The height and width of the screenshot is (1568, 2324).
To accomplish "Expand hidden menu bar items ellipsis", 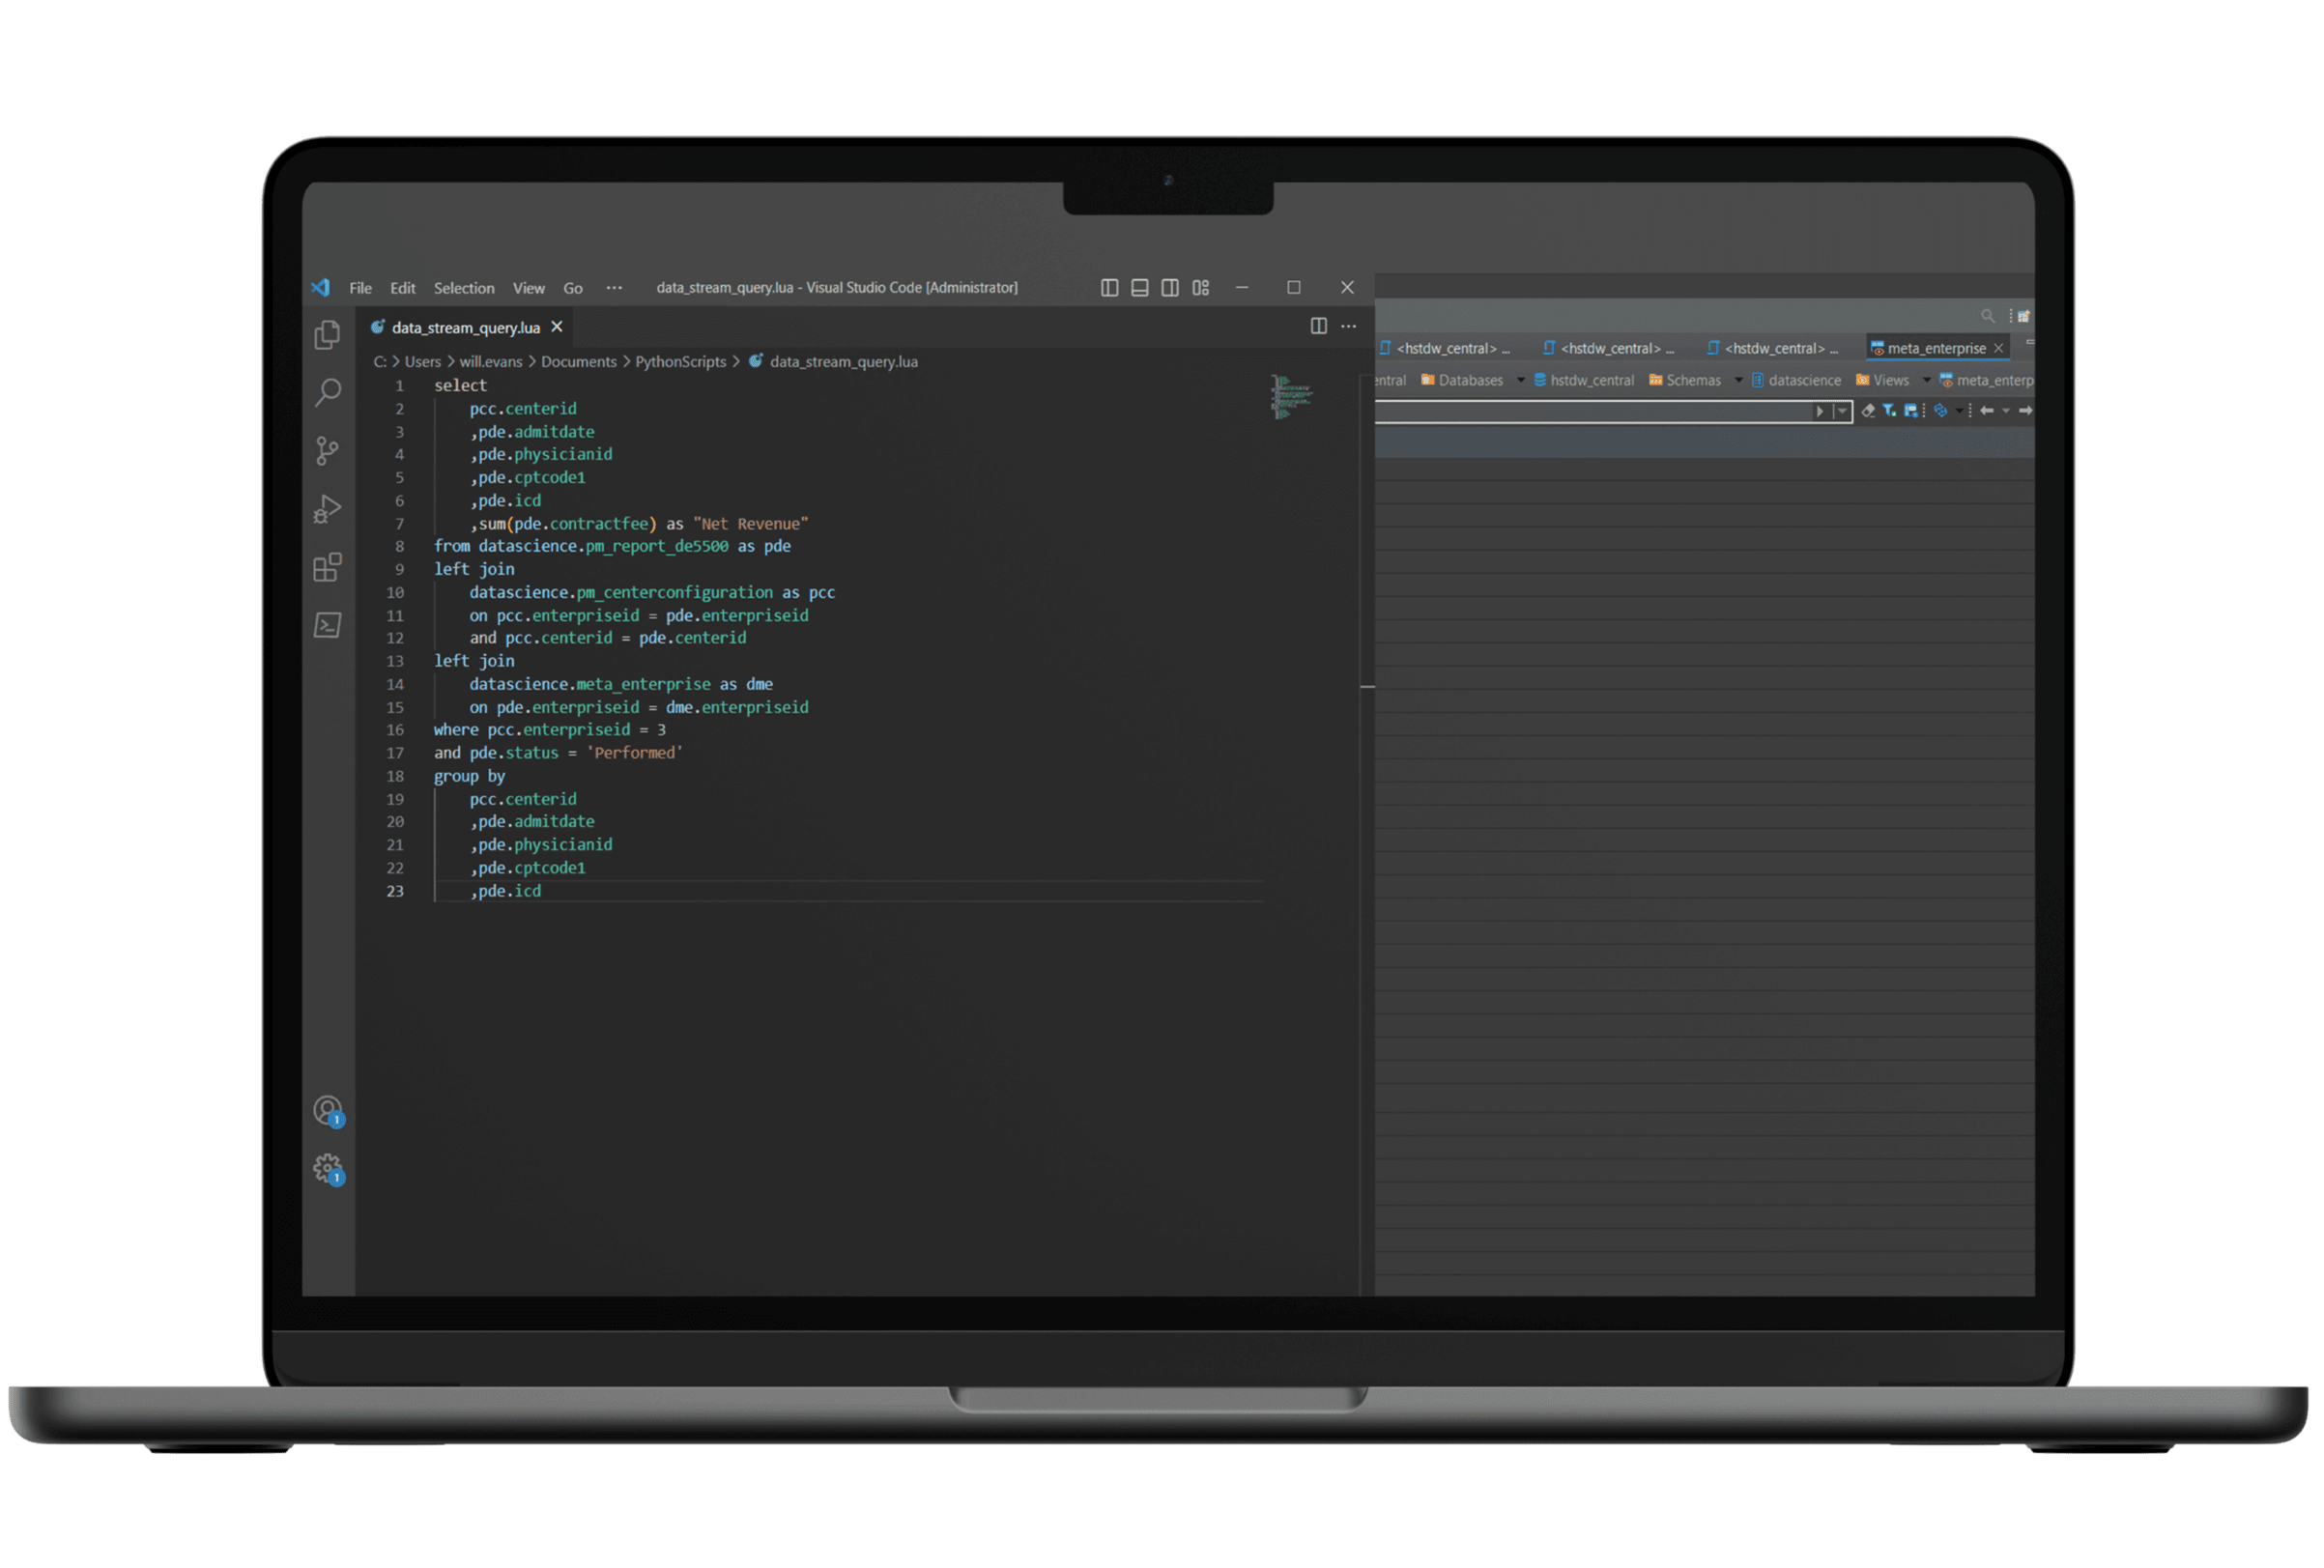I will click(614, 288).
